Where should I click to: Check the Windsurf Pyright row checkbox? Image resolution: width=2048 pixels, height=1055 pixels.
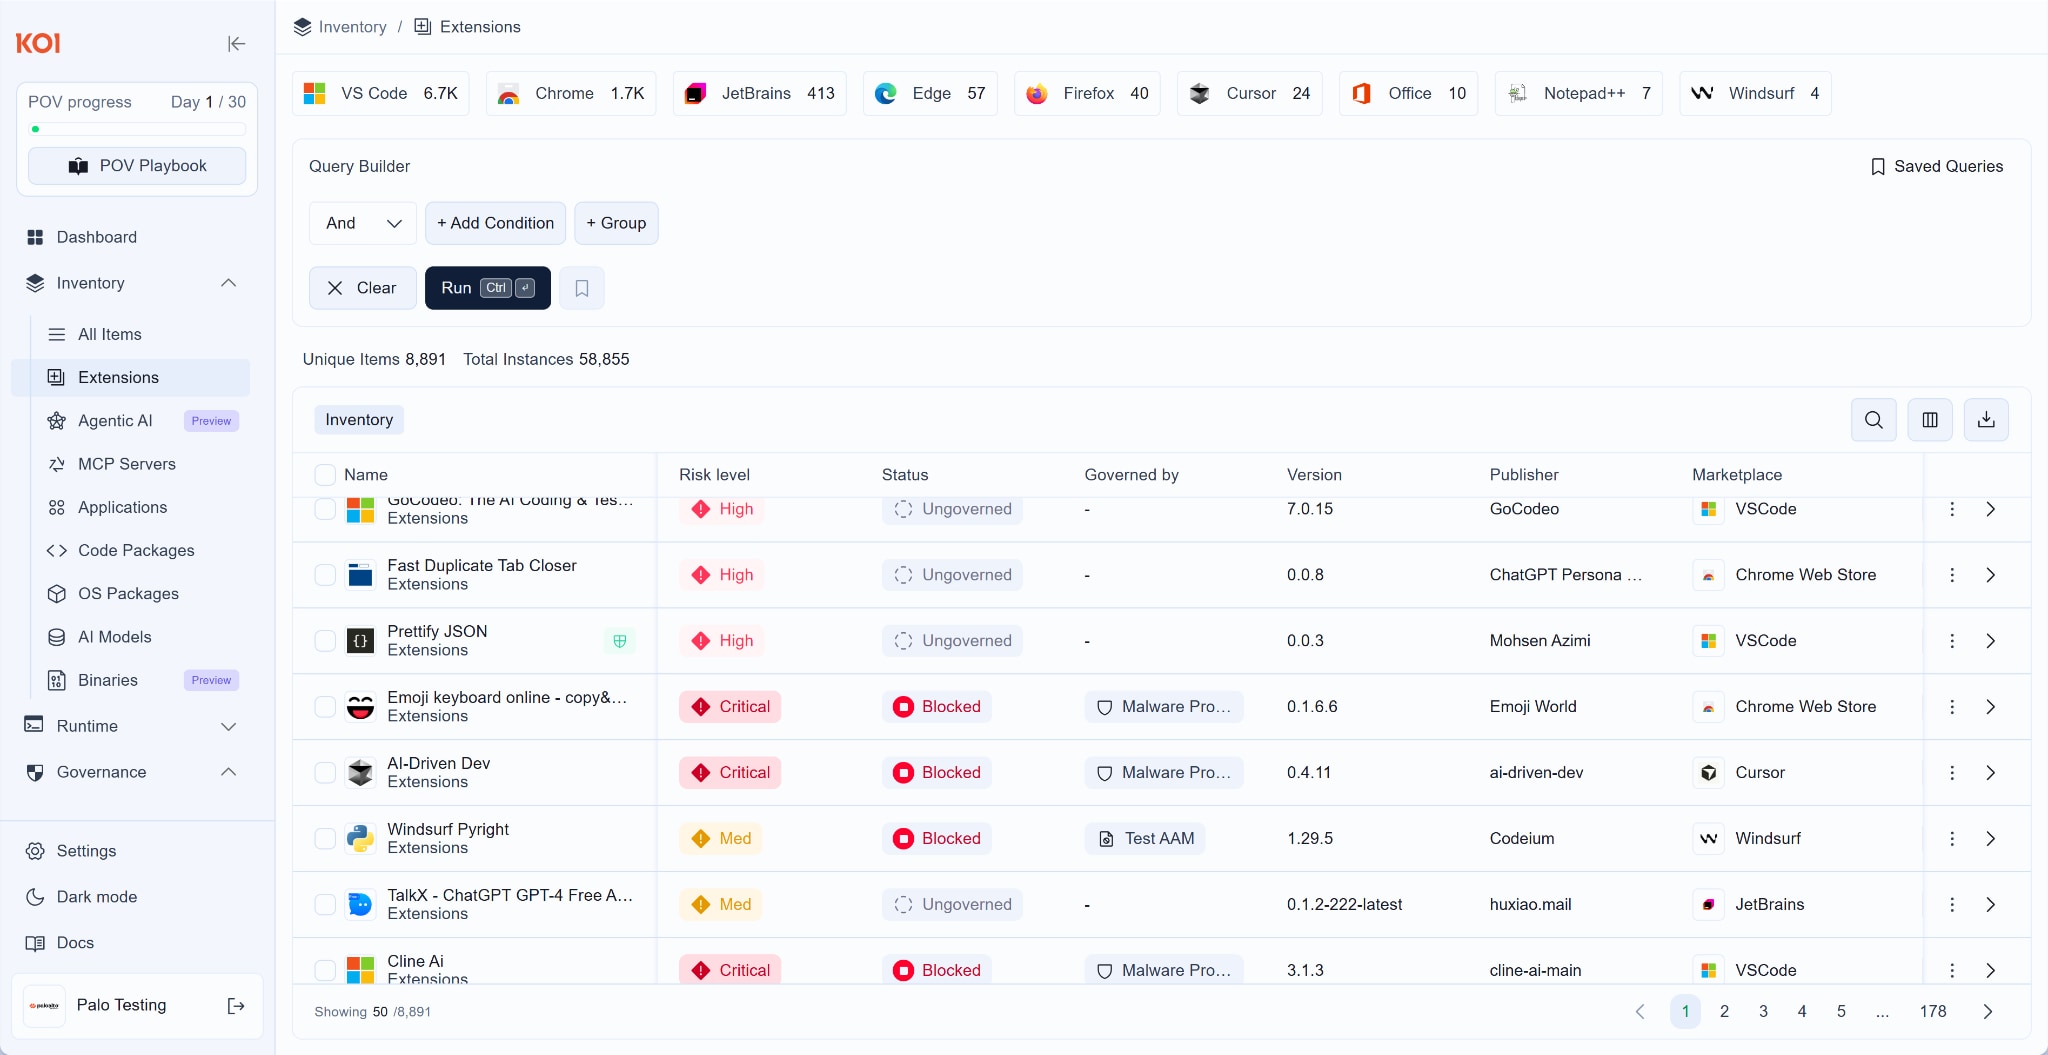(325, 839)
